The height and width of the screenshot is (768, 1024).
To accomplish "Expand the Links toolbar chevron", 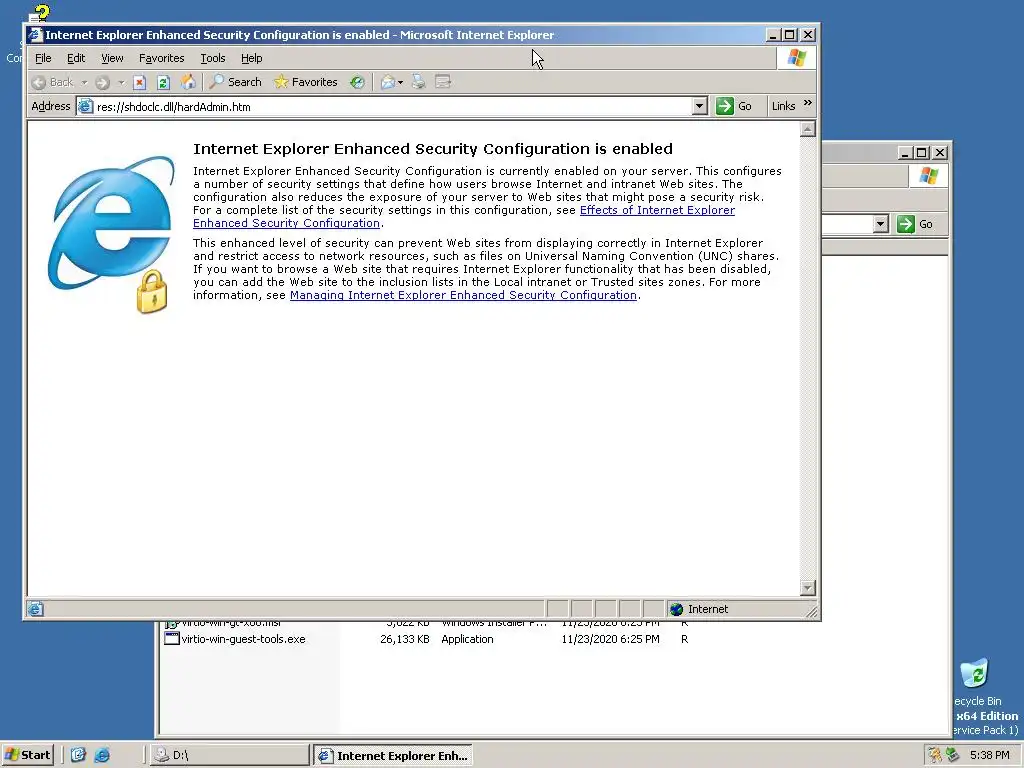I will point(808,103).
